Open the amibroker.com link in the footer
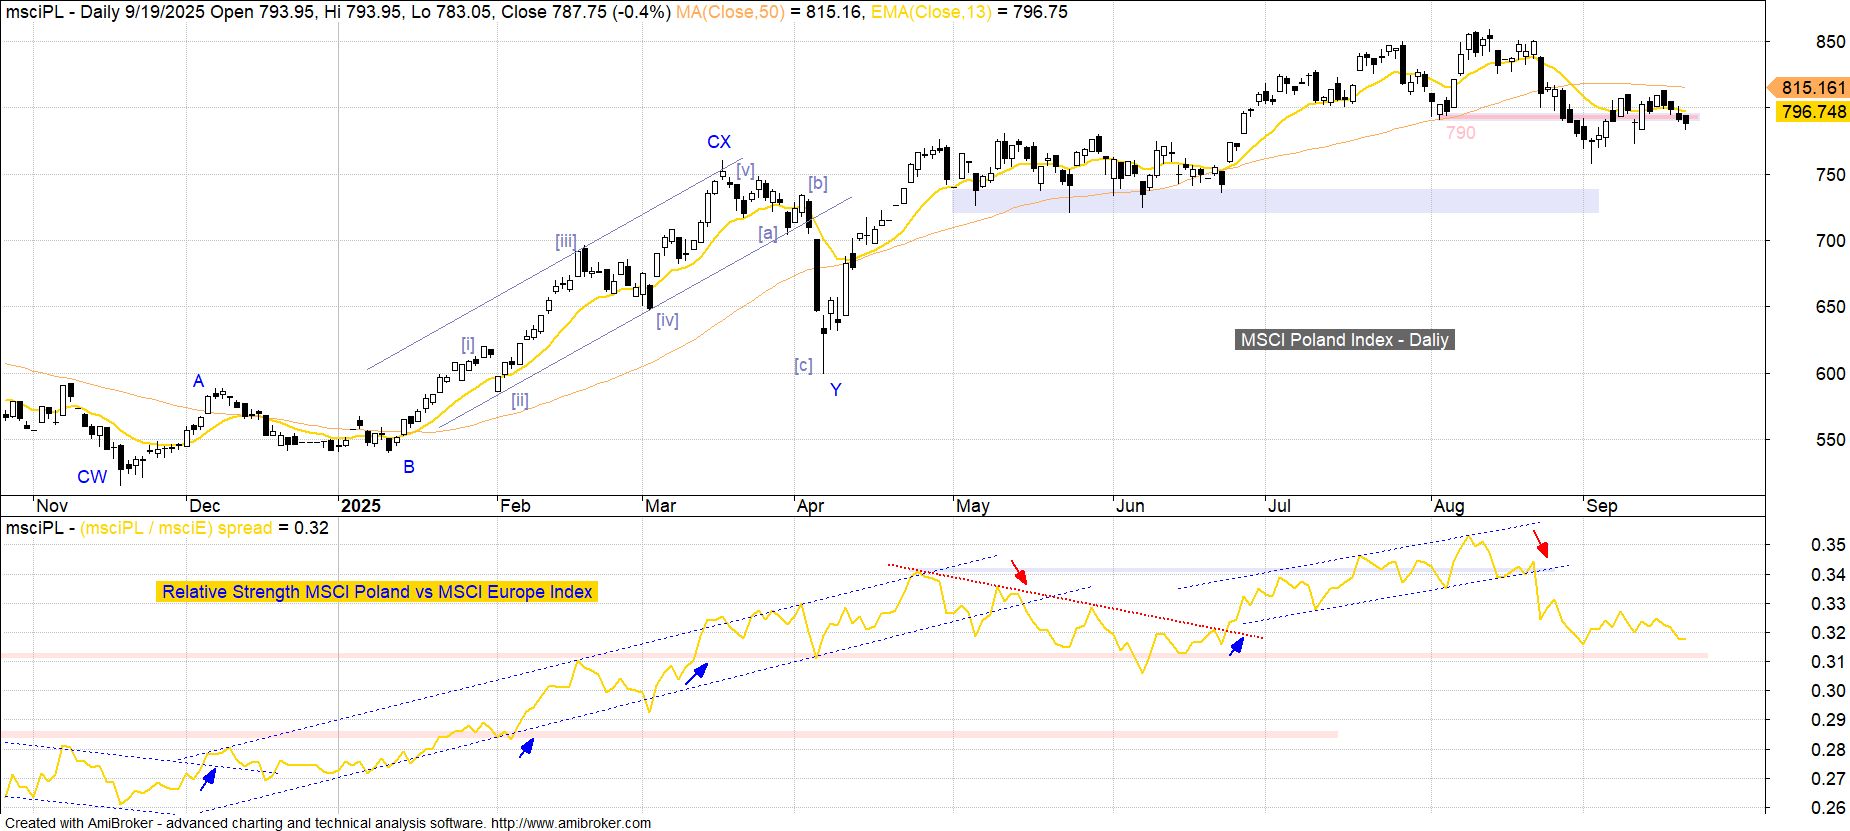Screen dimensions: 1850x831 [572, 823]
